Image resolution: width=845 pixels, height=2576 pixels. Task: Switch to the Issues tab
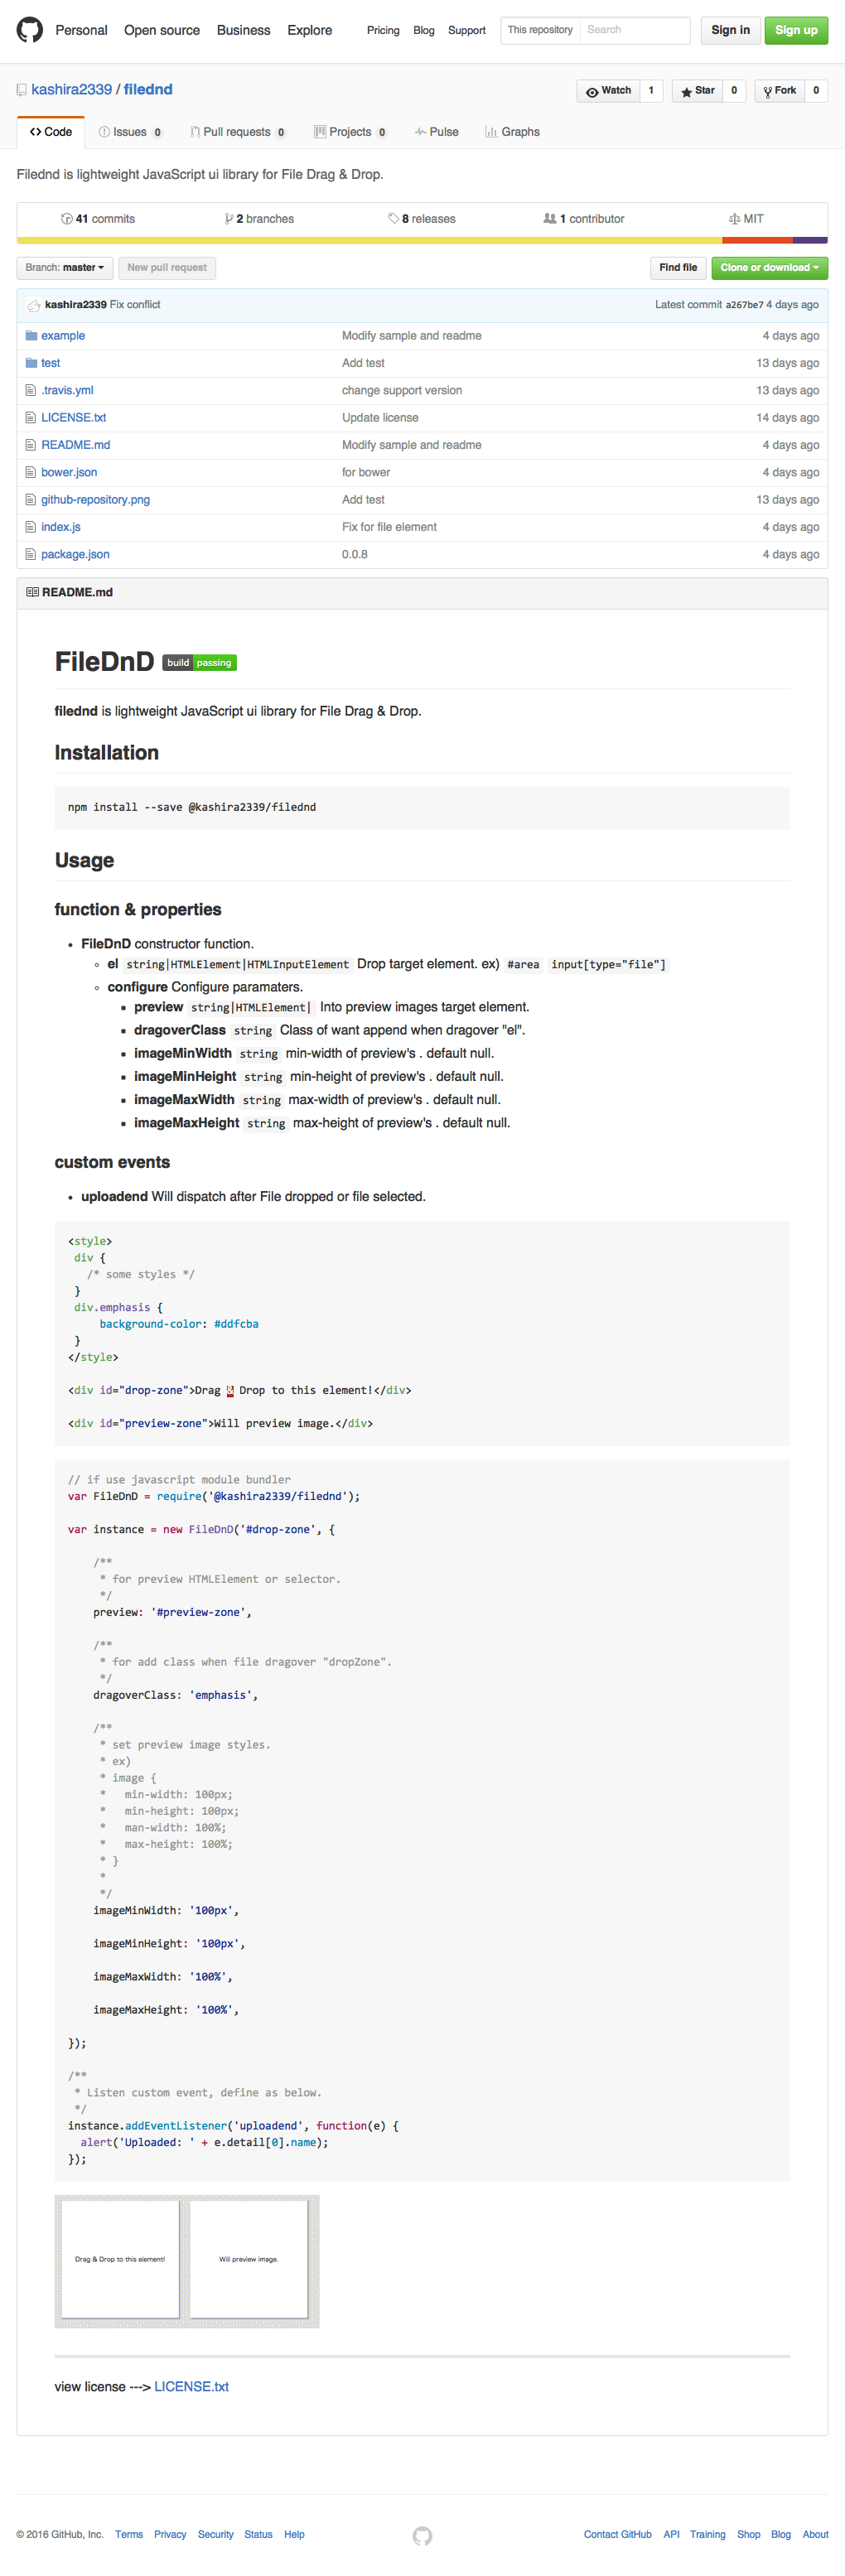pyautogui.click(x=130, y=131)
